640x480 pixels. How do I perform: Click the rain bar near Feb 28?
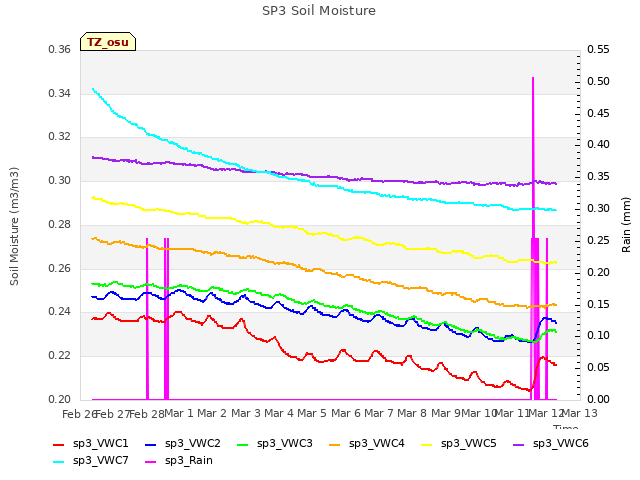pos(147,318)
